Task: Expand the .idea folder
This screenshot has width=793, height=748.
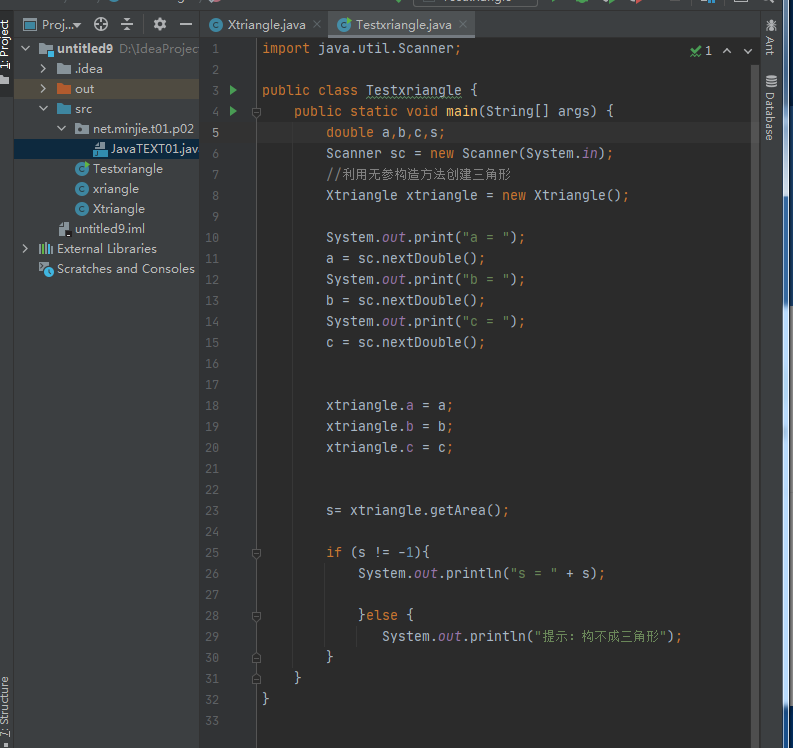Action: coord(43,69)
